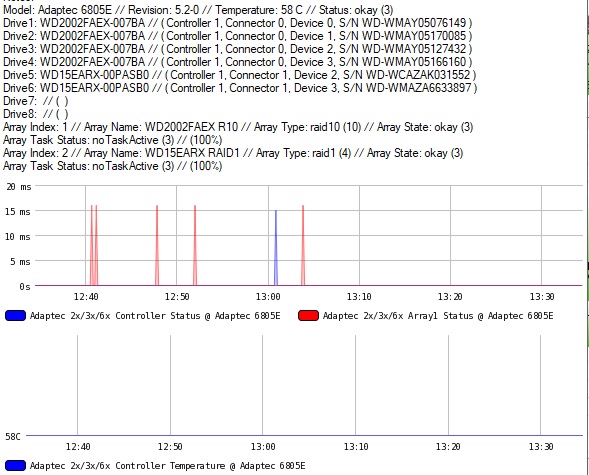Click the 0s axis label
Image resolution: width=589 pixels, height=475 pixels.
click(x=25, y=287)
